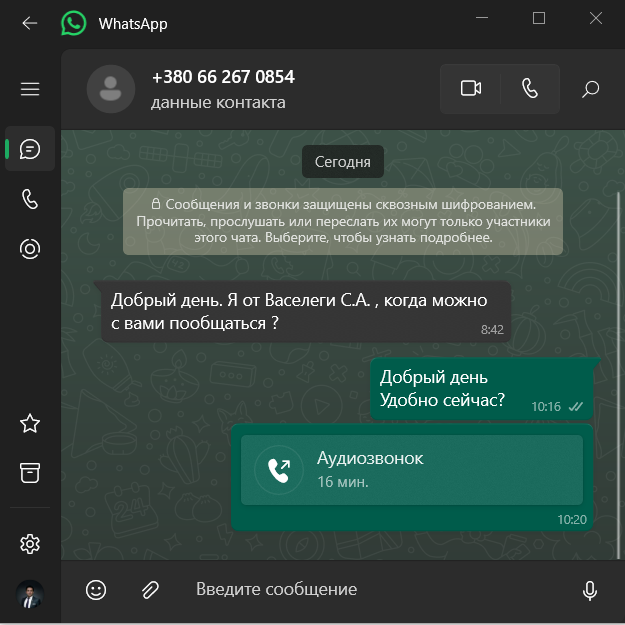Open the 'Аудиозвонок' 16 мин. call entry
Image resolution: width=625 pixels, height=625 pixels.
[412, 470]
